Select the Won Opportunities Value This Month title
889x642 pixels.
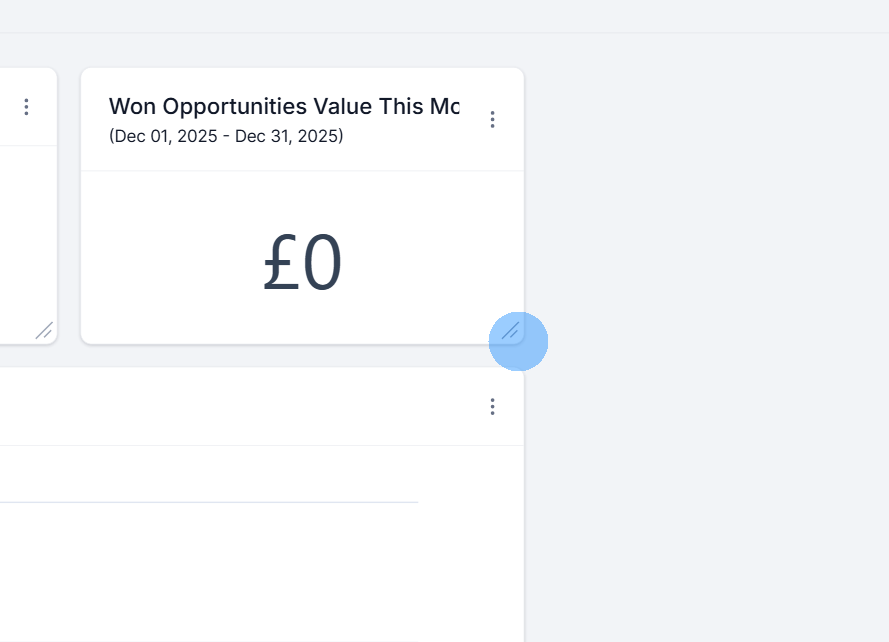284,106
